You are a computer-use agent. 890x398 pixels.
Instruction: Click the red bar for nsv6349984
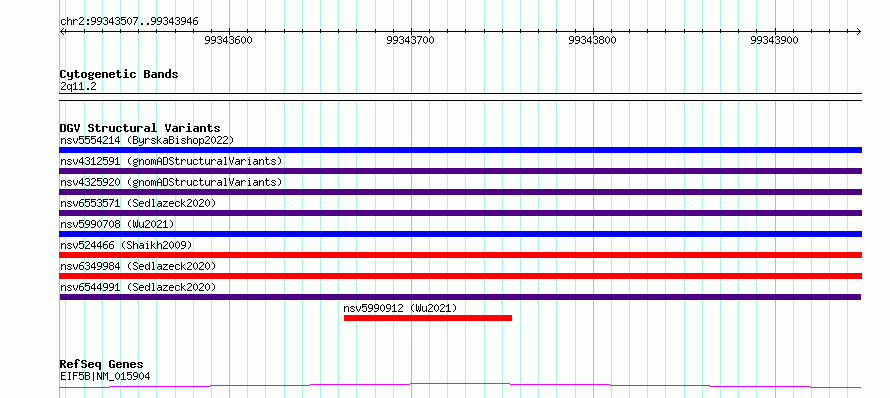tap(460, 276)
